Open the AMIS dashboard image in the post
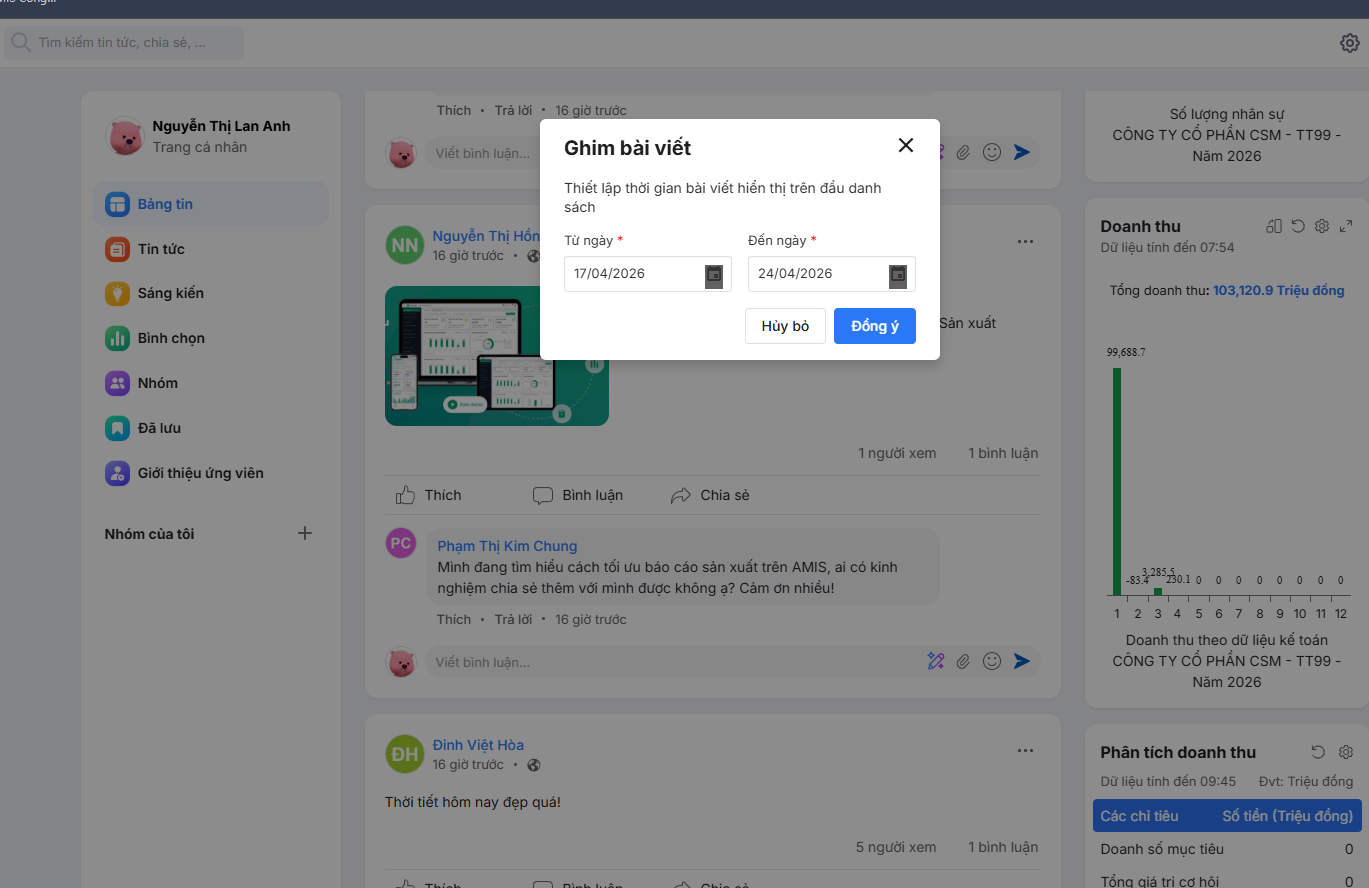This screenshot has height=888, width=1369. [x=497, y=356]
